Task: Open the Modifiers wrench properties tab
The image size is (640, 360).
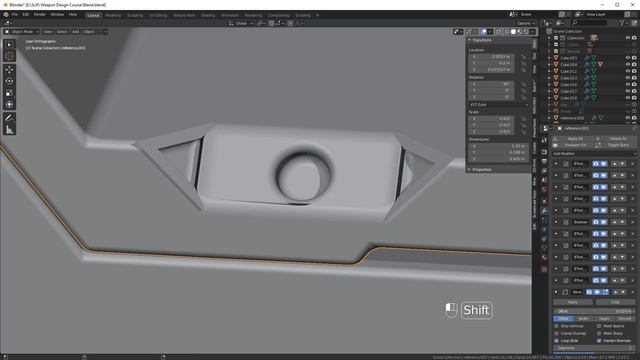Action: 544,211
